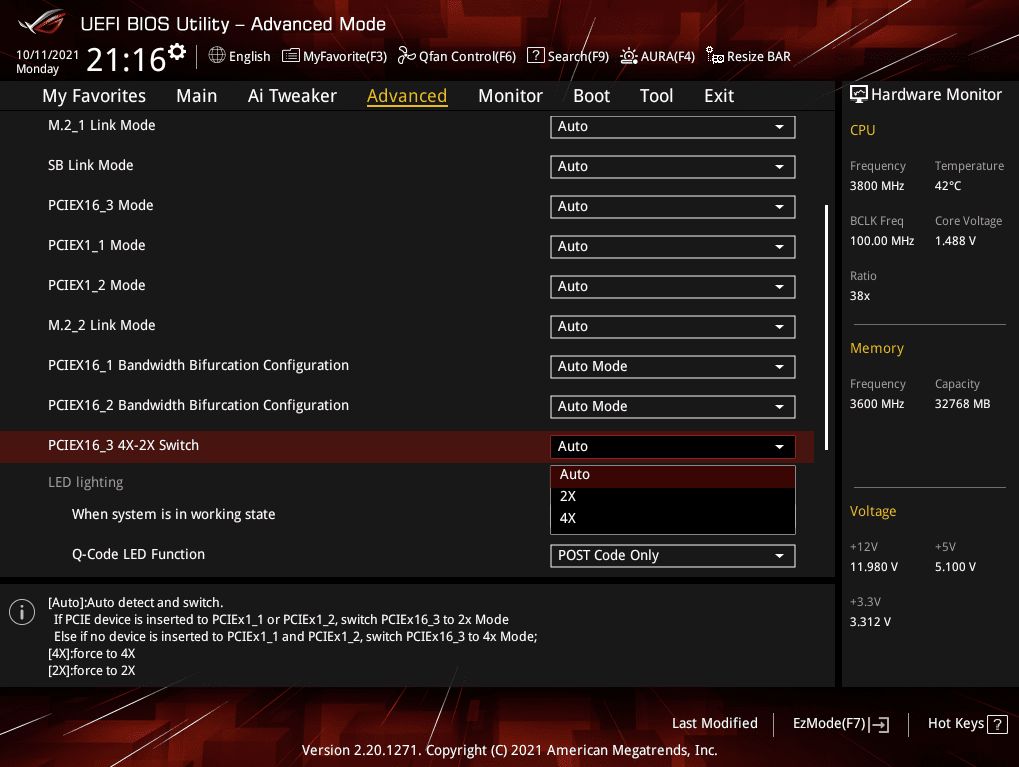
Task: Click the Search(F9) question icon
Action: coord(535,55)
